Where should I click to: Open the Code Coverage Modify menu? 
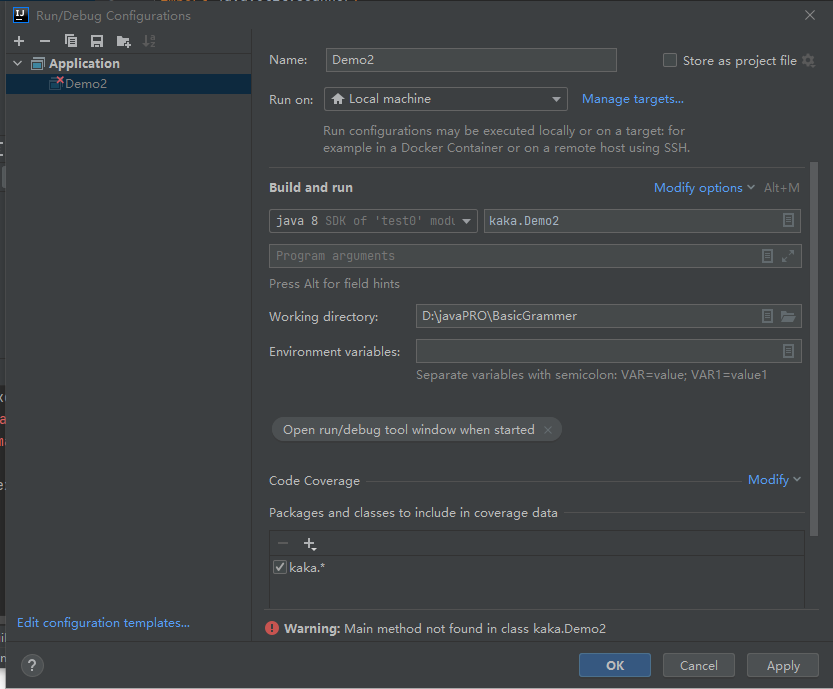(774, 480)
